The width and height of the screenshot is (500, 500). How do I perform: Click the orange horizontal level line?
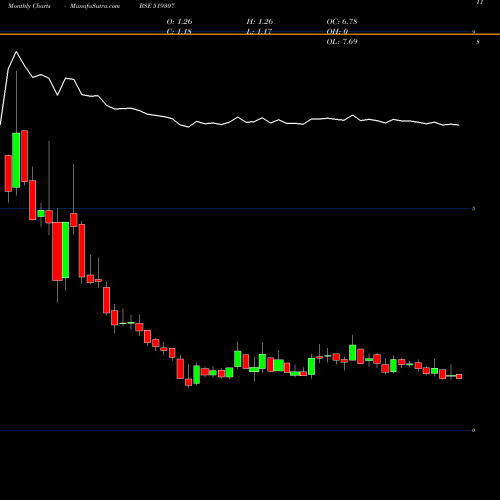click(x=250, y=34)
